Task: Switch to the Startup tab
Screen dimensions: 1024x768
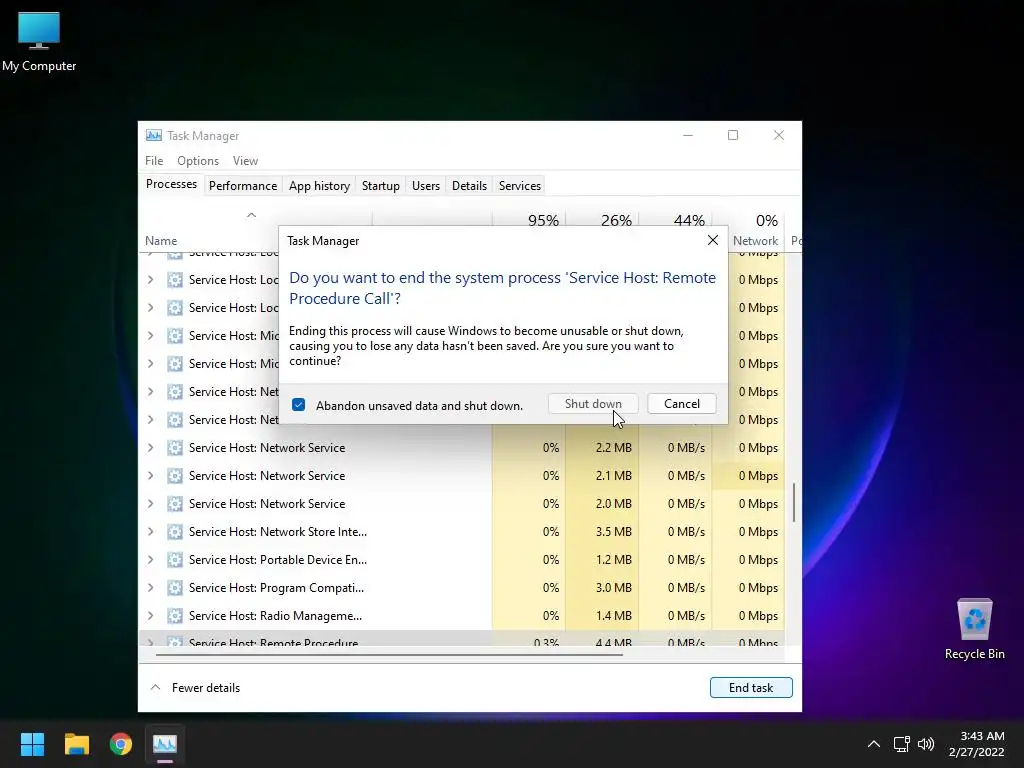Action: pyautogui.click(x=381, y=185)
